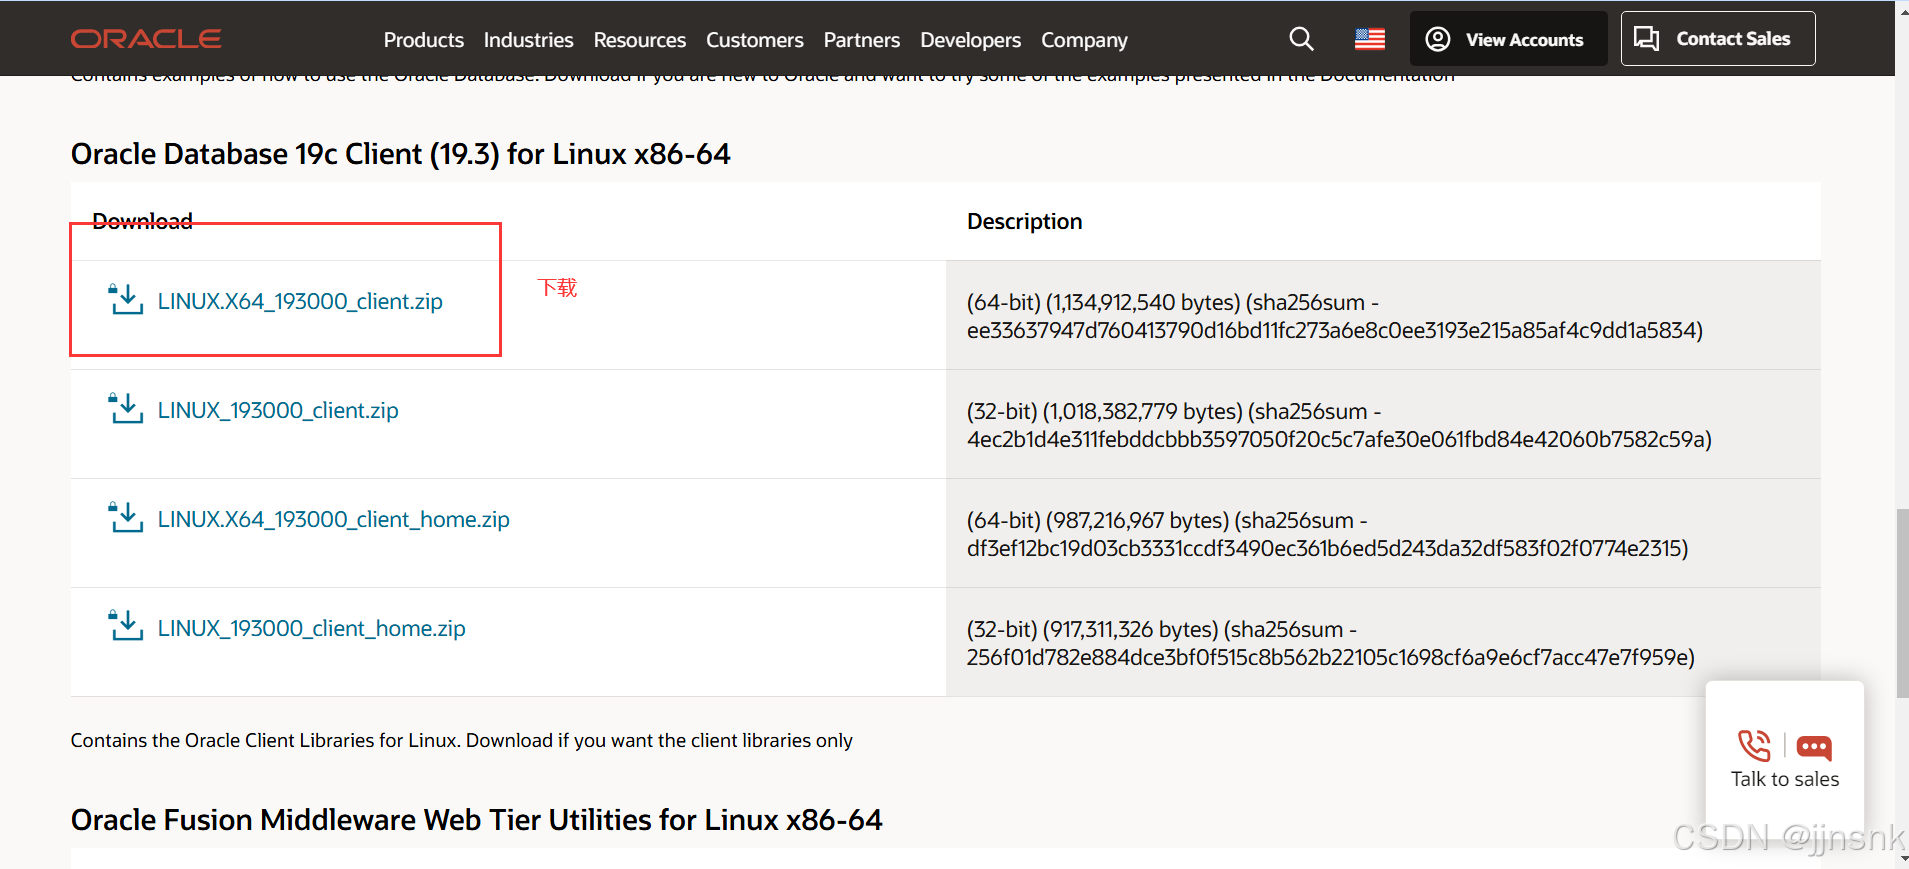Screen dimensions: 1909x869
Task: Click download icon beside LINUX_193000_client_home.zip
Action: click(126, 626)
